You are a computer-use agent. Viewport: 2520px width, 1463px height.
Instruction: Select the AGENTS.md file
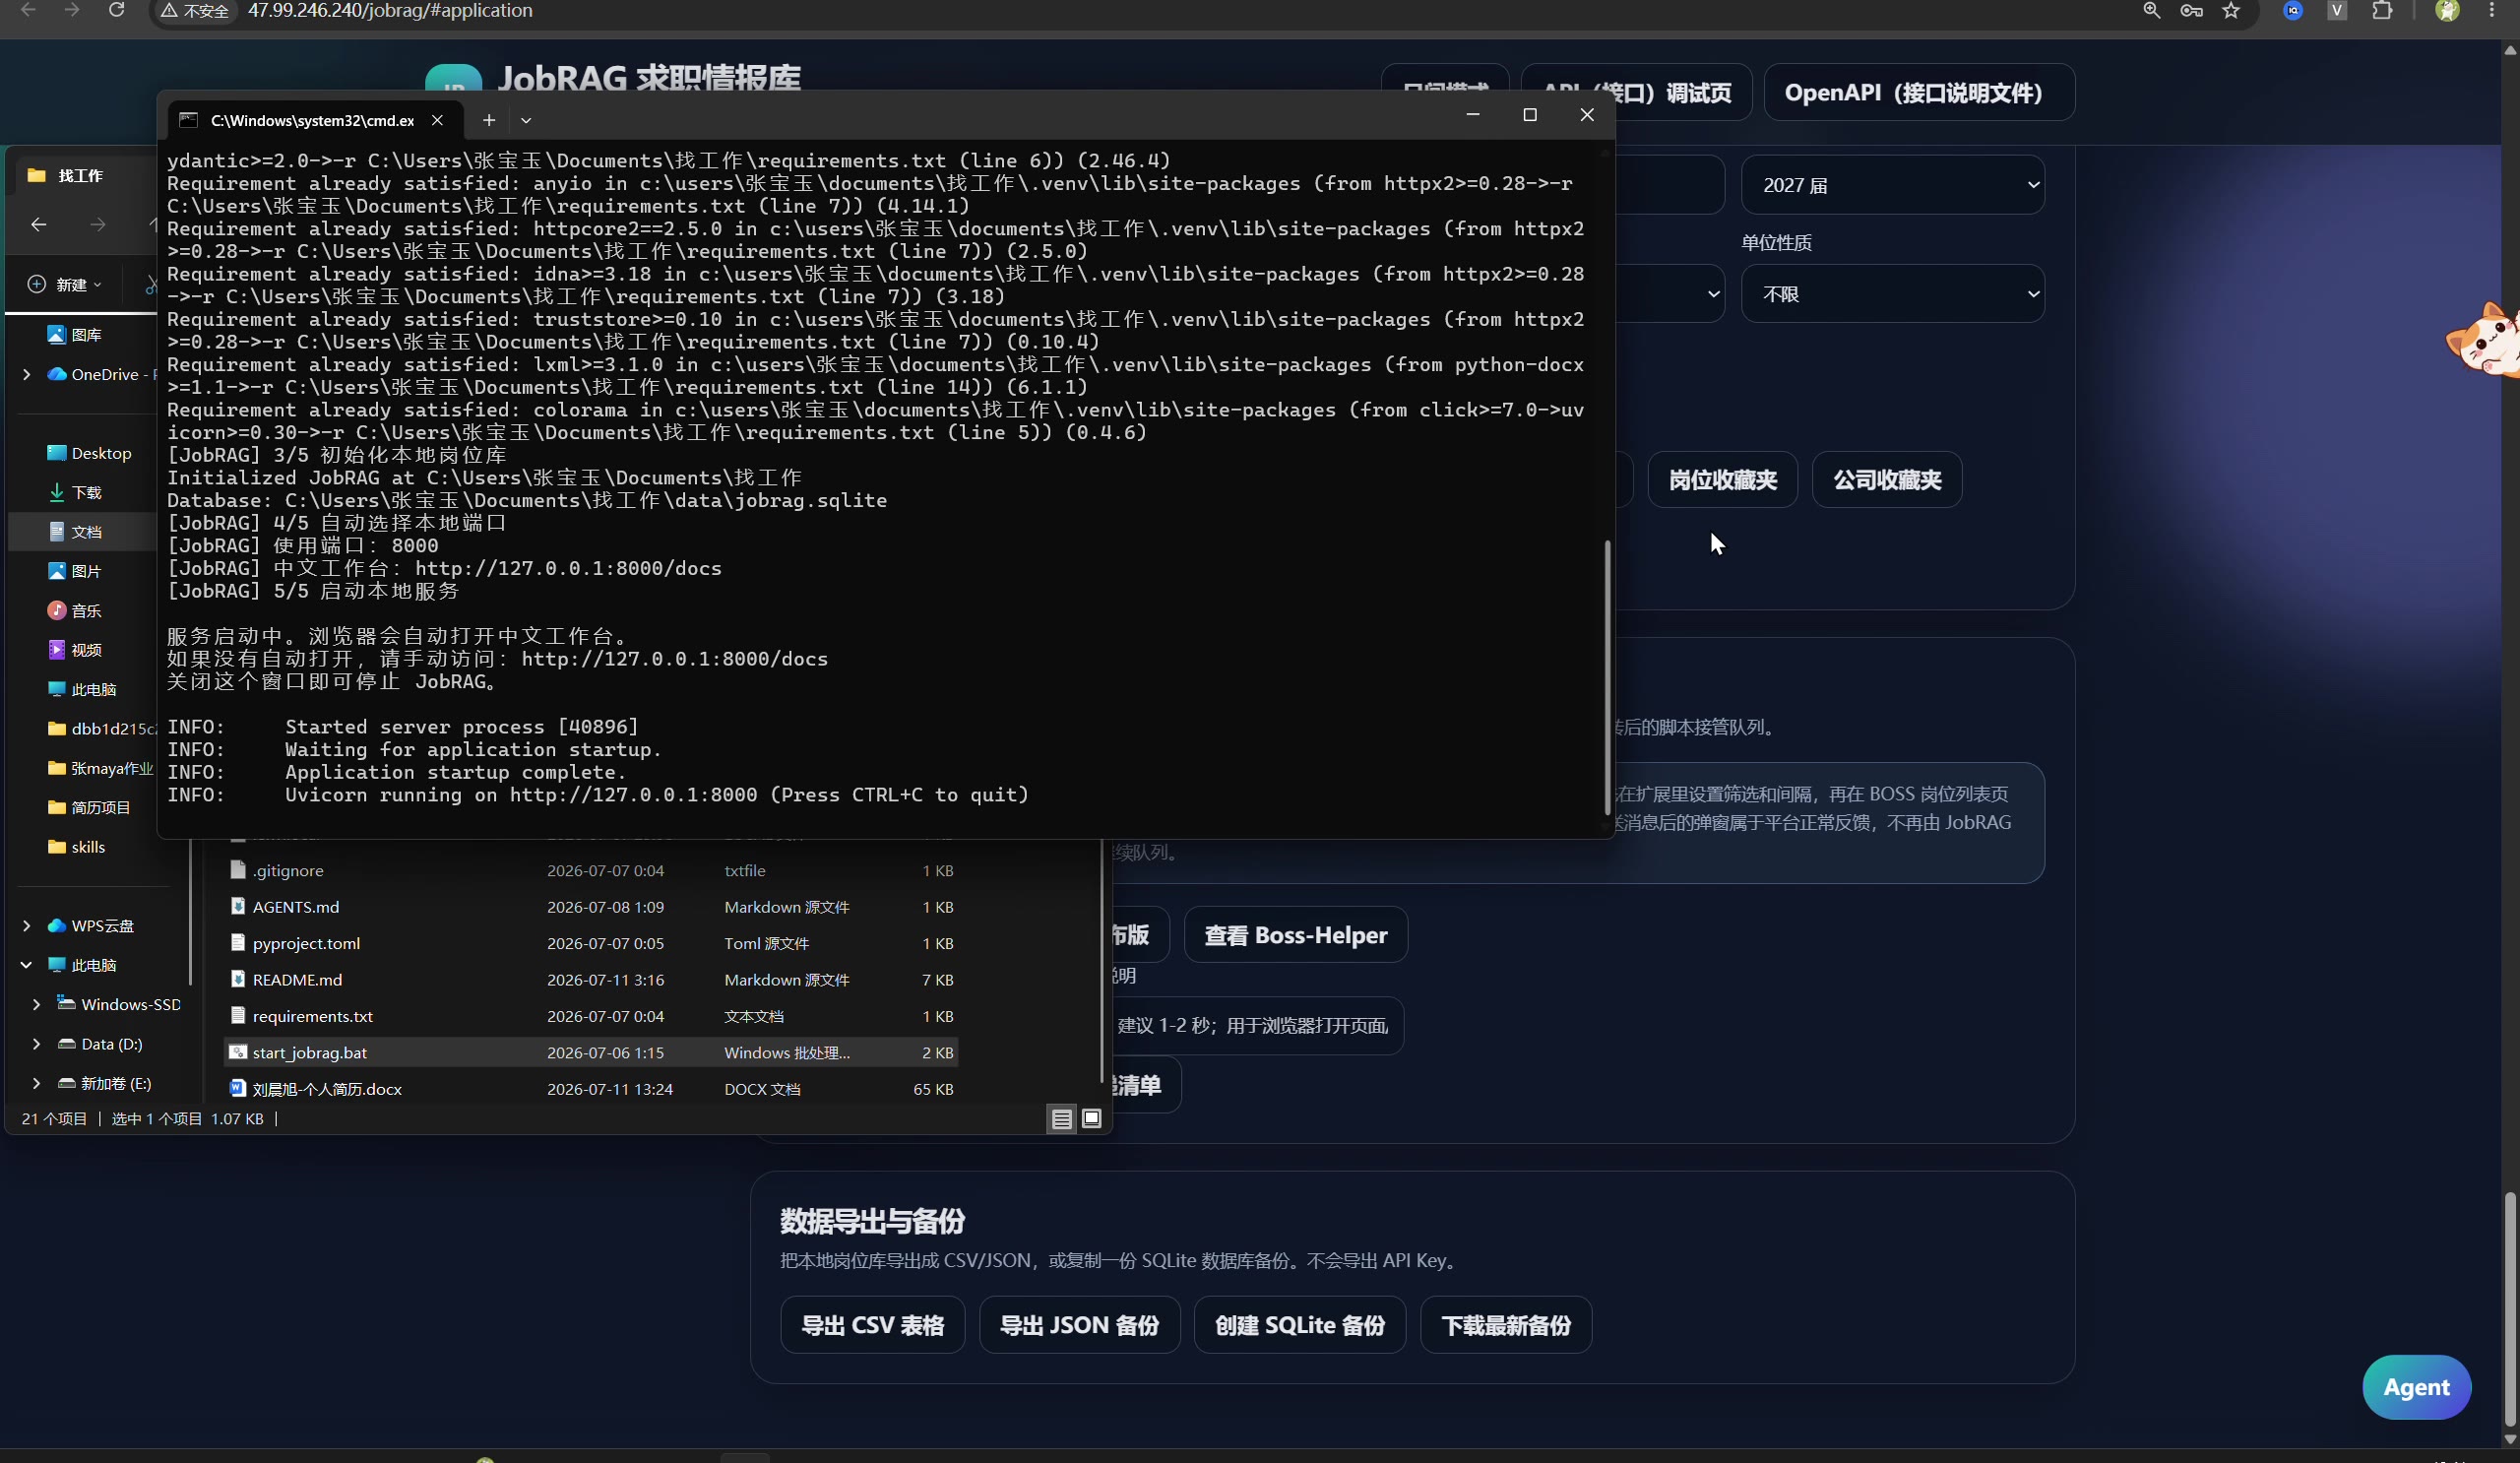(x=590, y=906)
